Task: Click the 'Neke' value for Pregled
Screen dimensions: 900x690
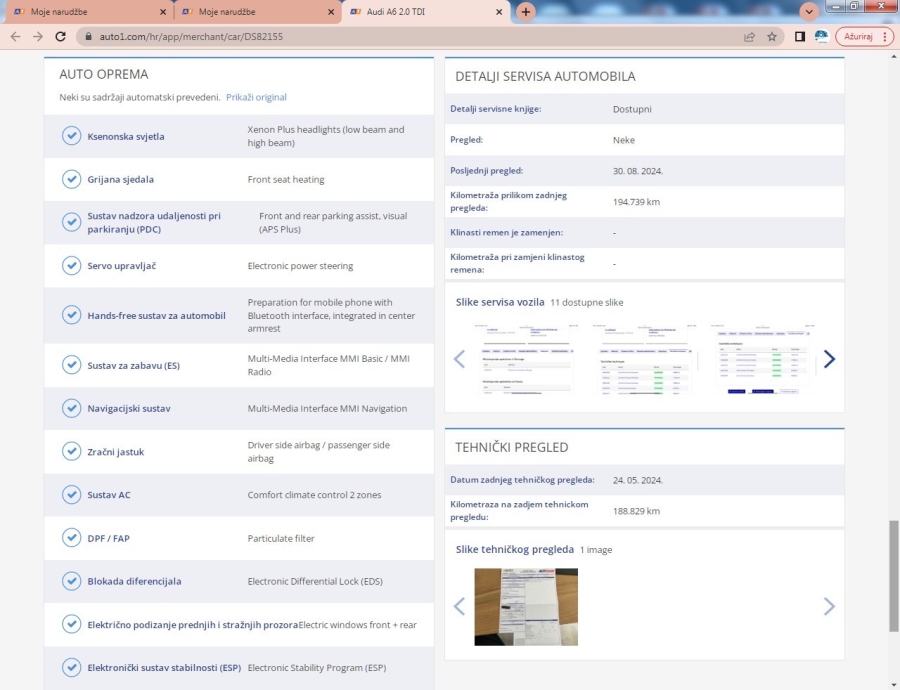Action: (x=623, y=140)
